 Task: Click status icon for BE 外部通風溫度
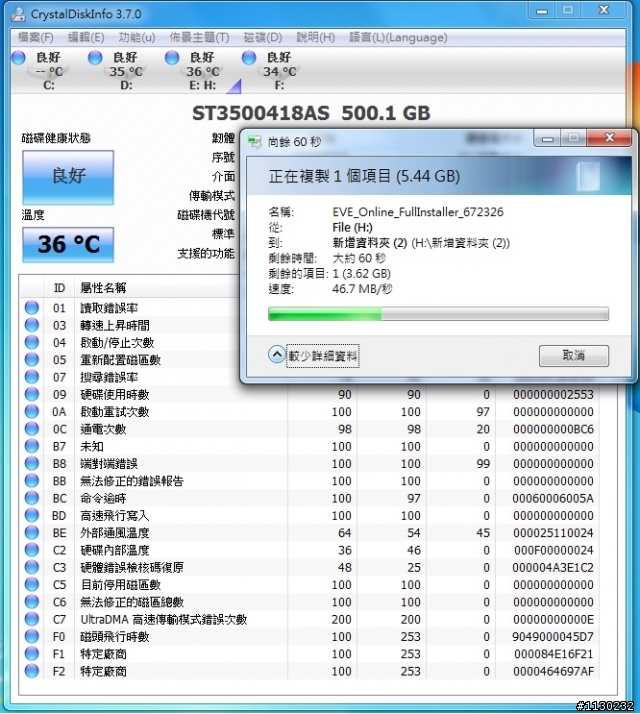pyautogui.click(x=31, y=533)
